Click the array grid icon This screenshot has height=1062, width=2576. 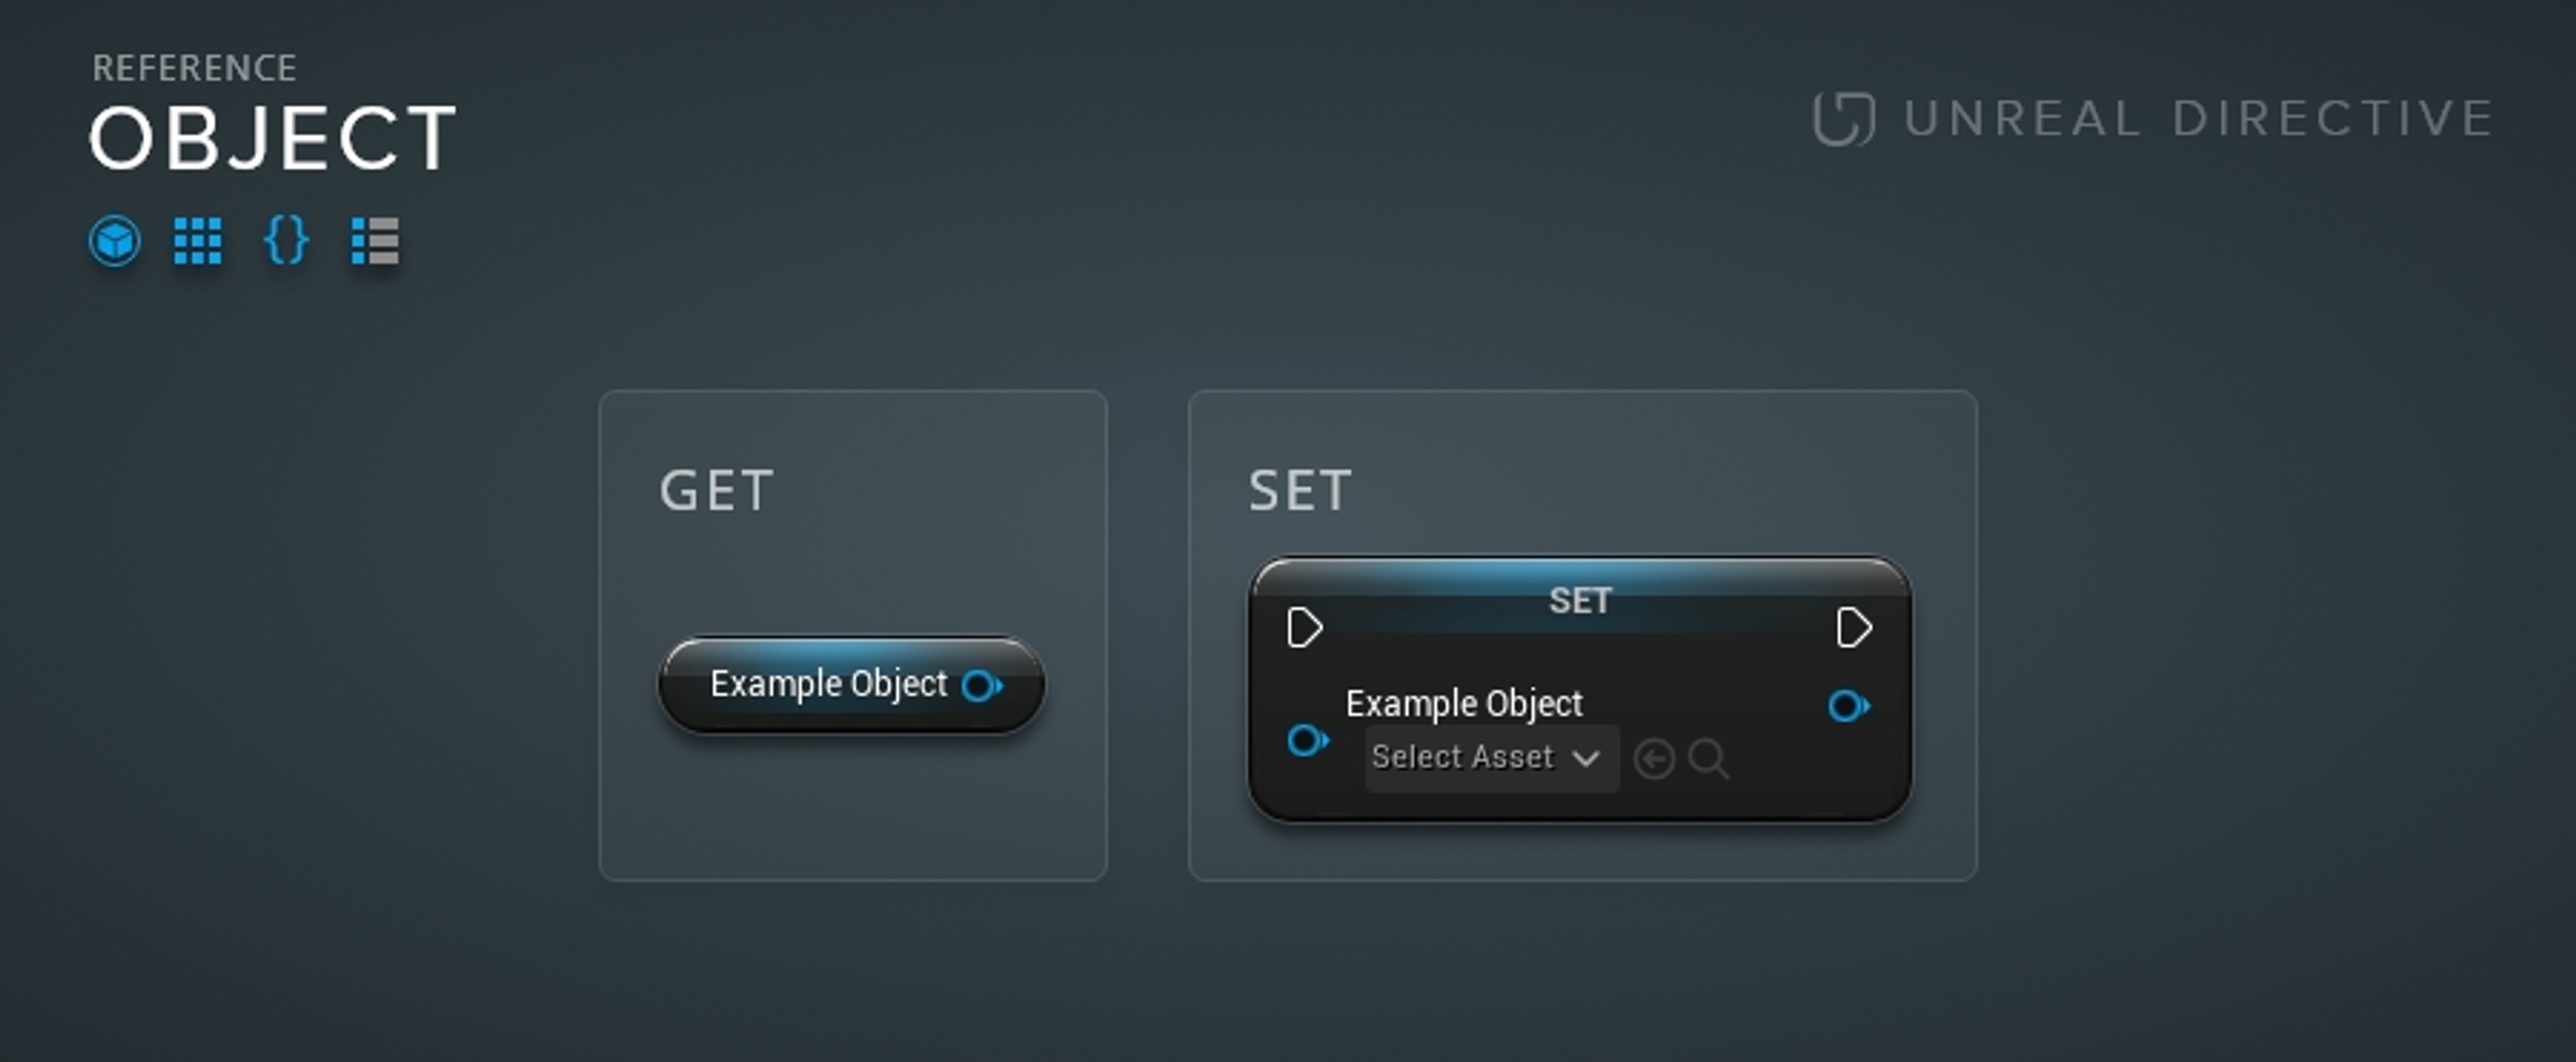[x=197, y=242]
